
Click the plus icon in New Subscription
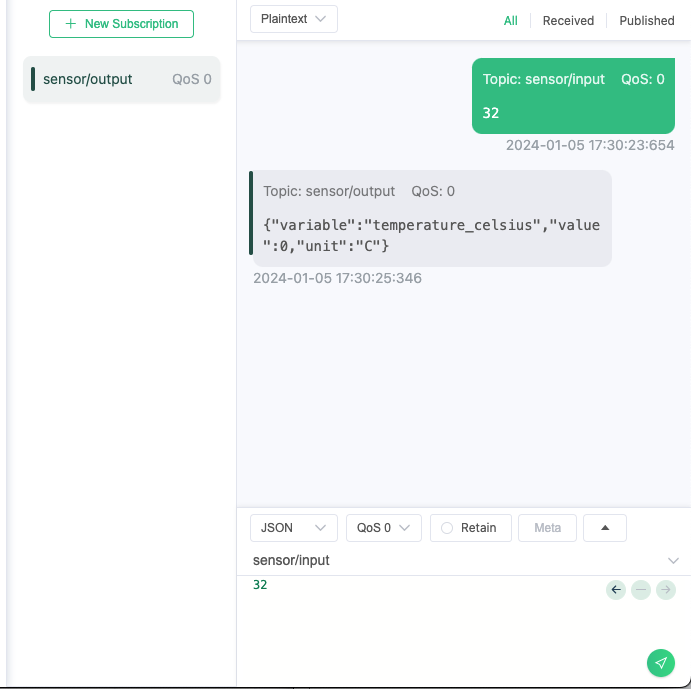[71, 24]
